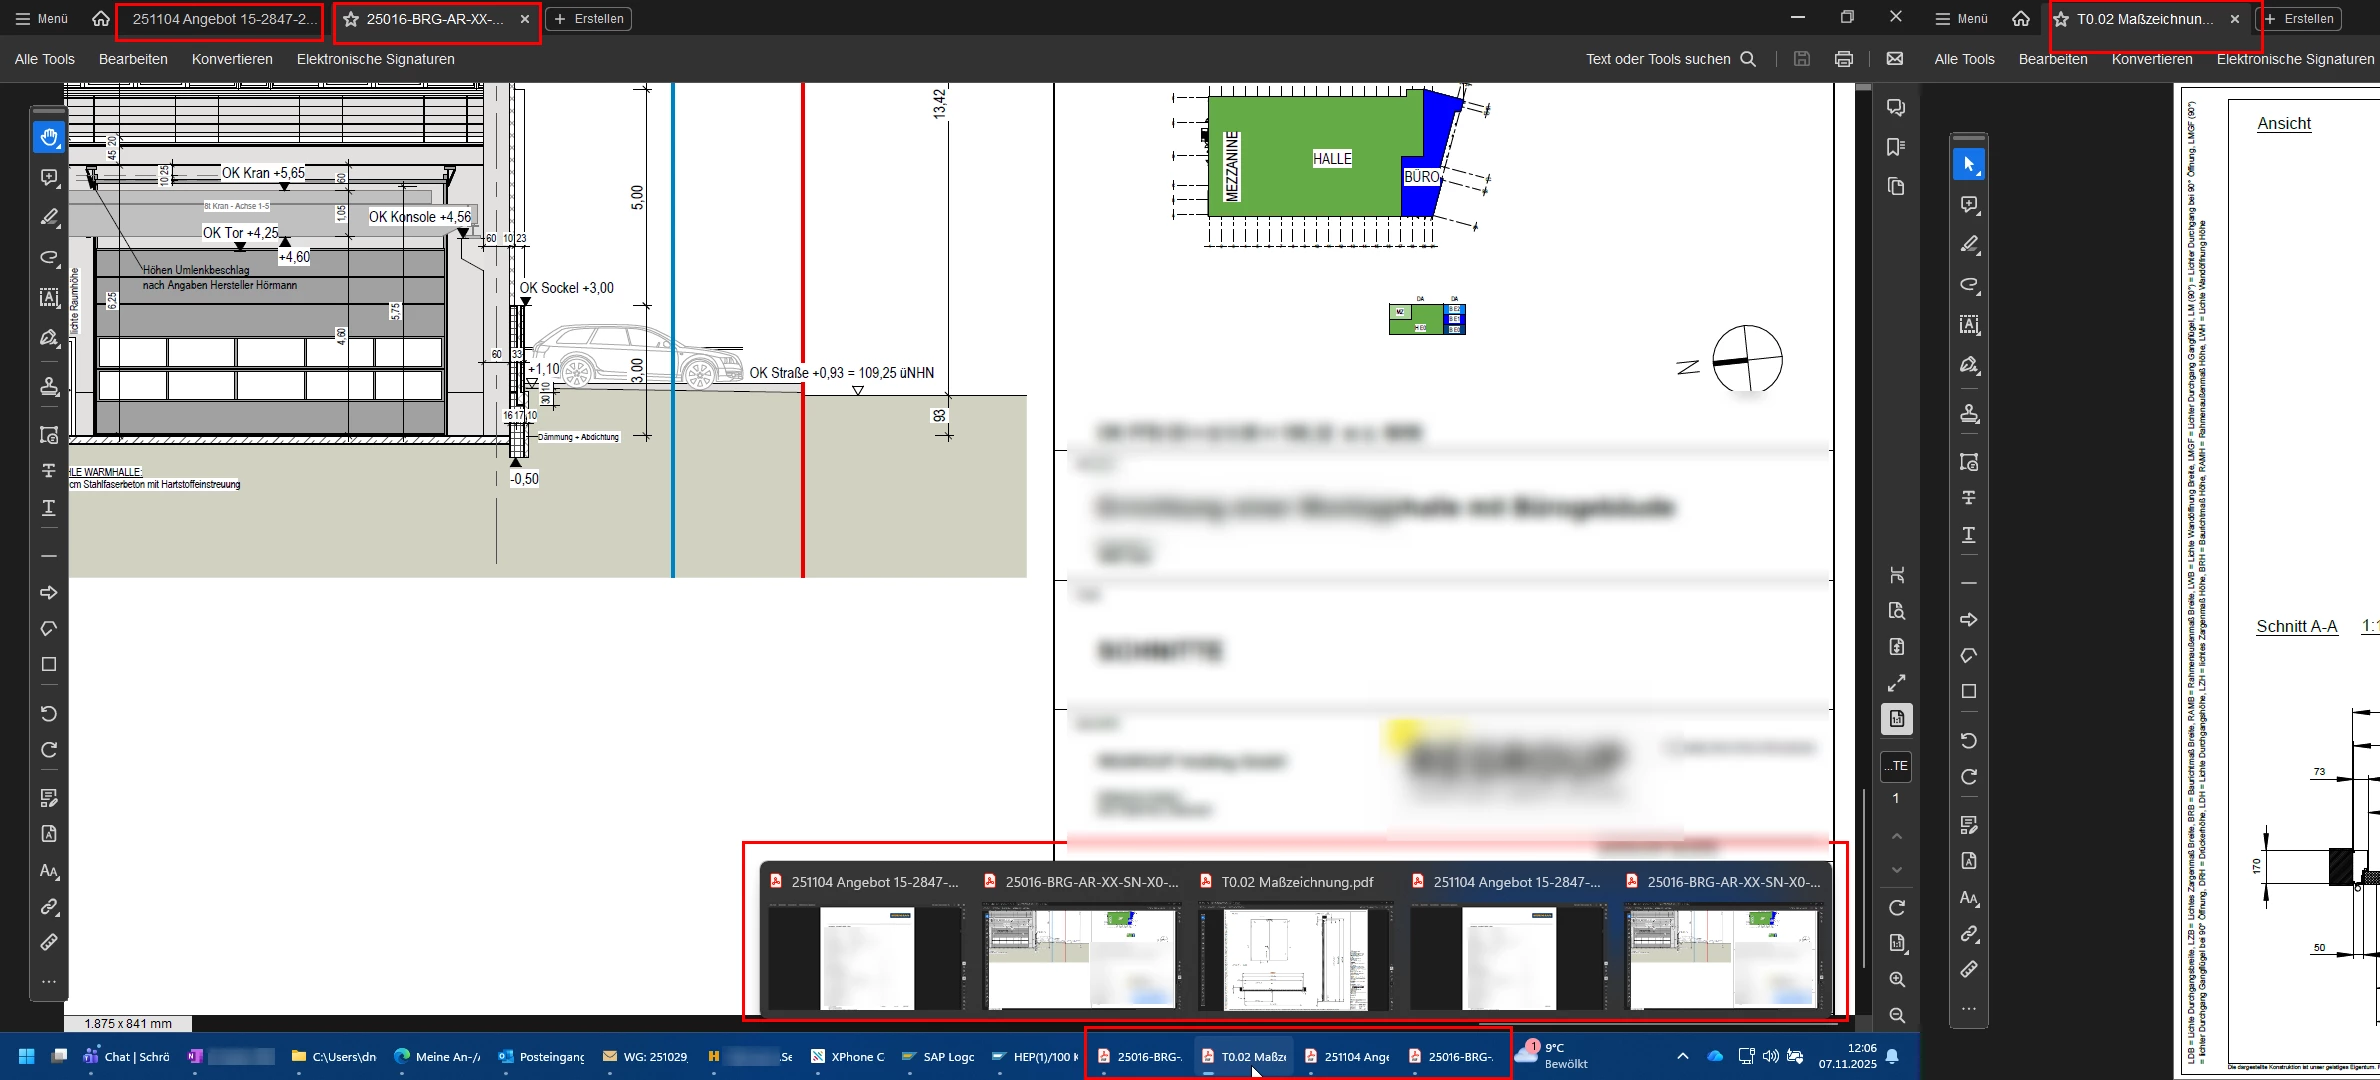Screen dimensions: 2380x1080
Task: Pick the stamp tool in left window toolbar
Action: point(49,387)
